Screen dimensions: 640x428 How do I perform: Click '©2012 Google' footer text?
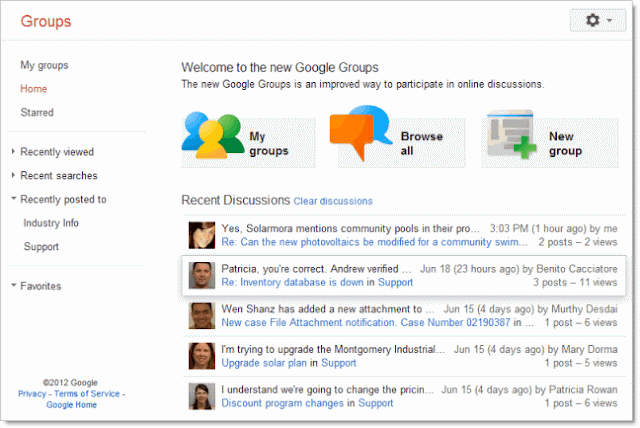(x=70, y=383)
